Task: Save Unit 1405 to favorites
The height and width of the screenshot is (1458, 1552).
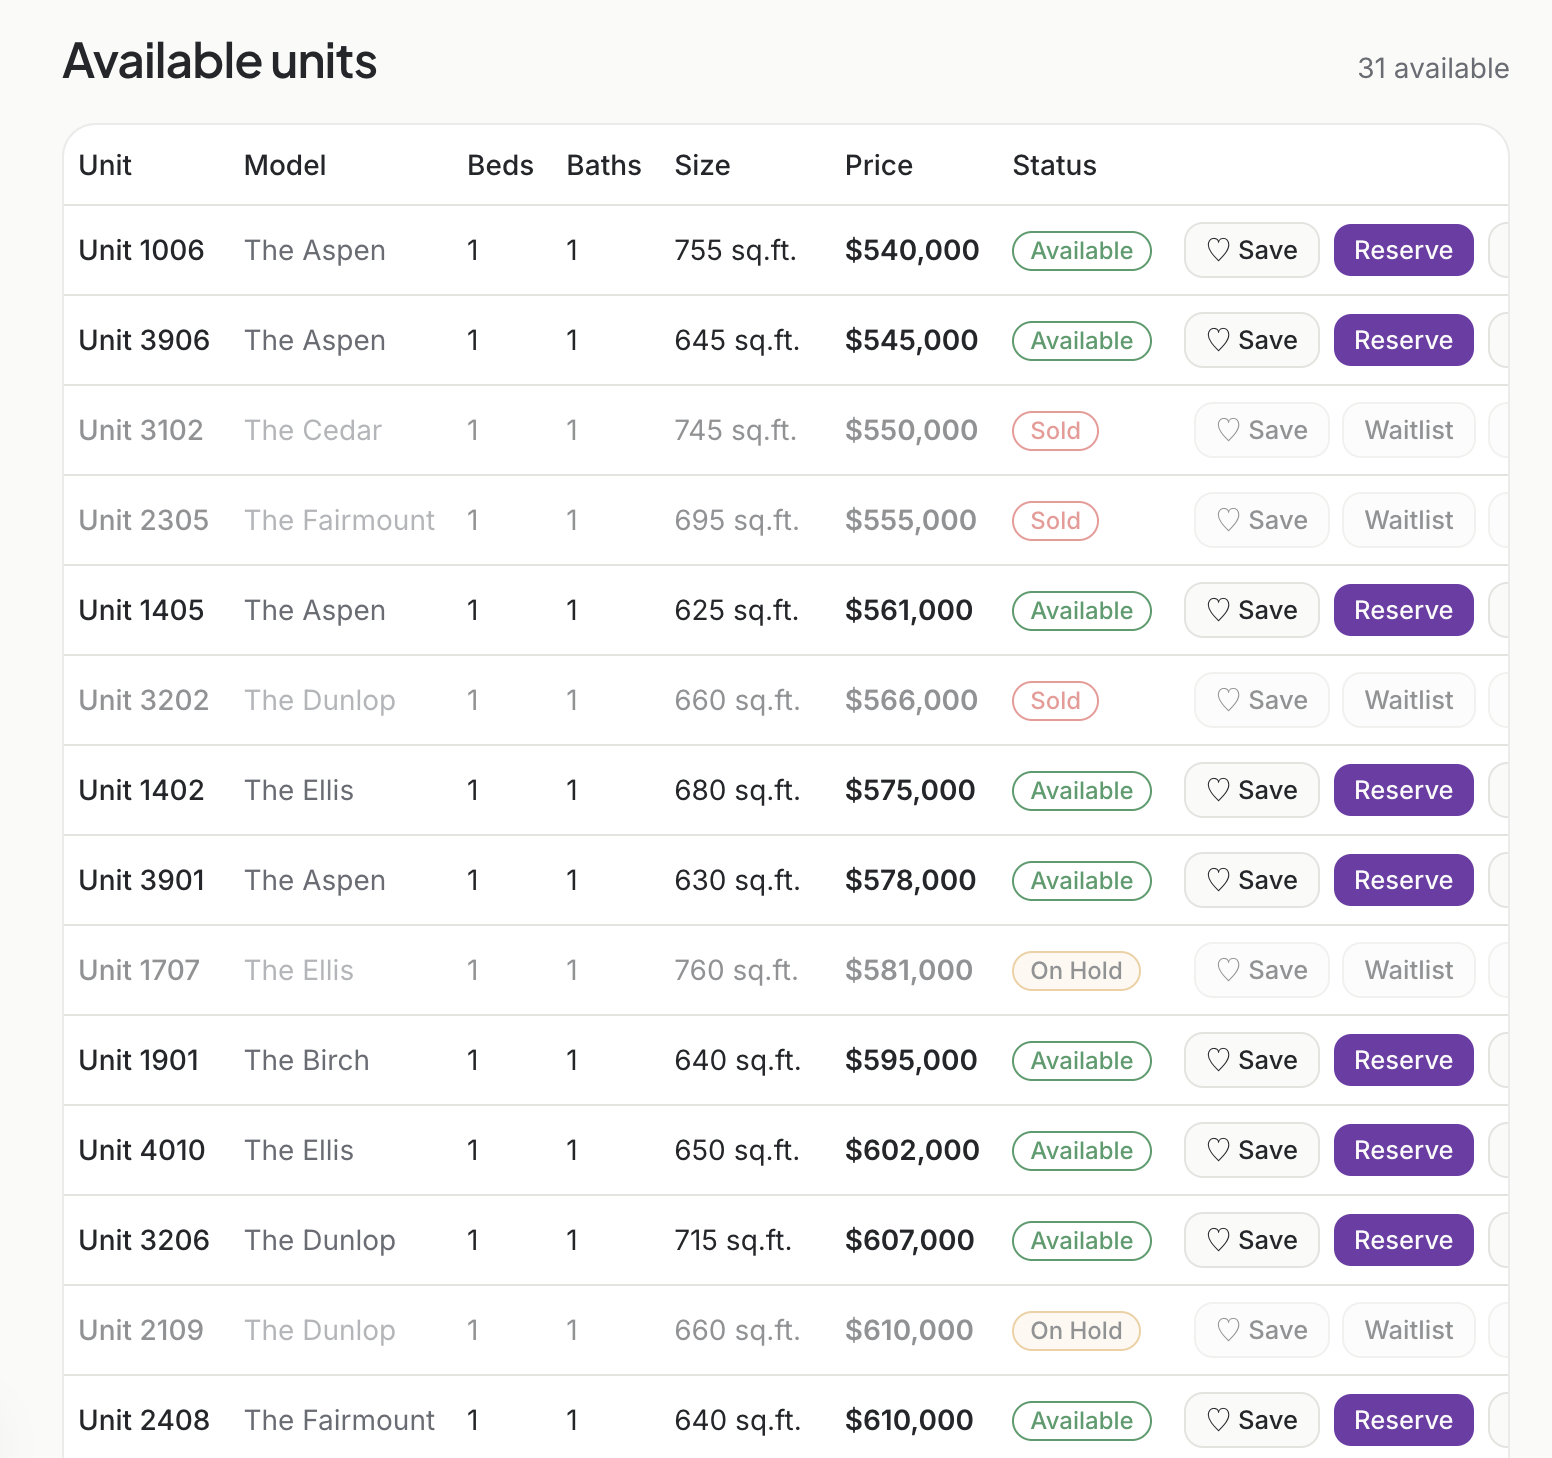Action: tap(1252, 610)
